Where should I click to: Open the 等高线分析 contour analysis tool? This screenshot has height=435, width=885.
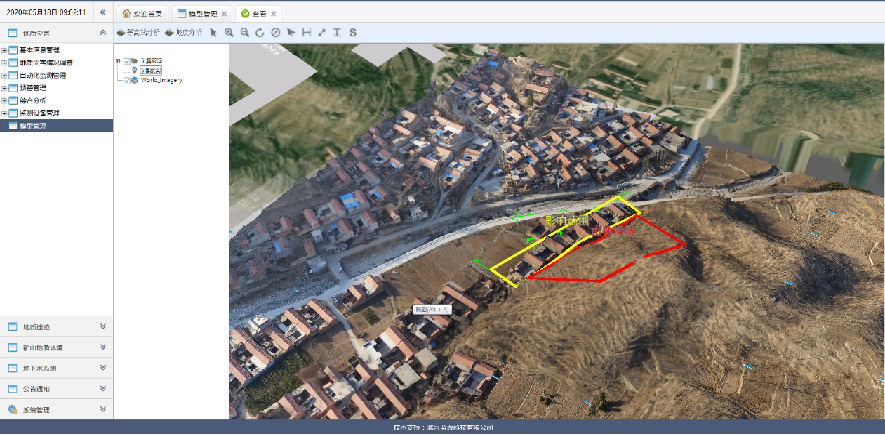point(138,33)
